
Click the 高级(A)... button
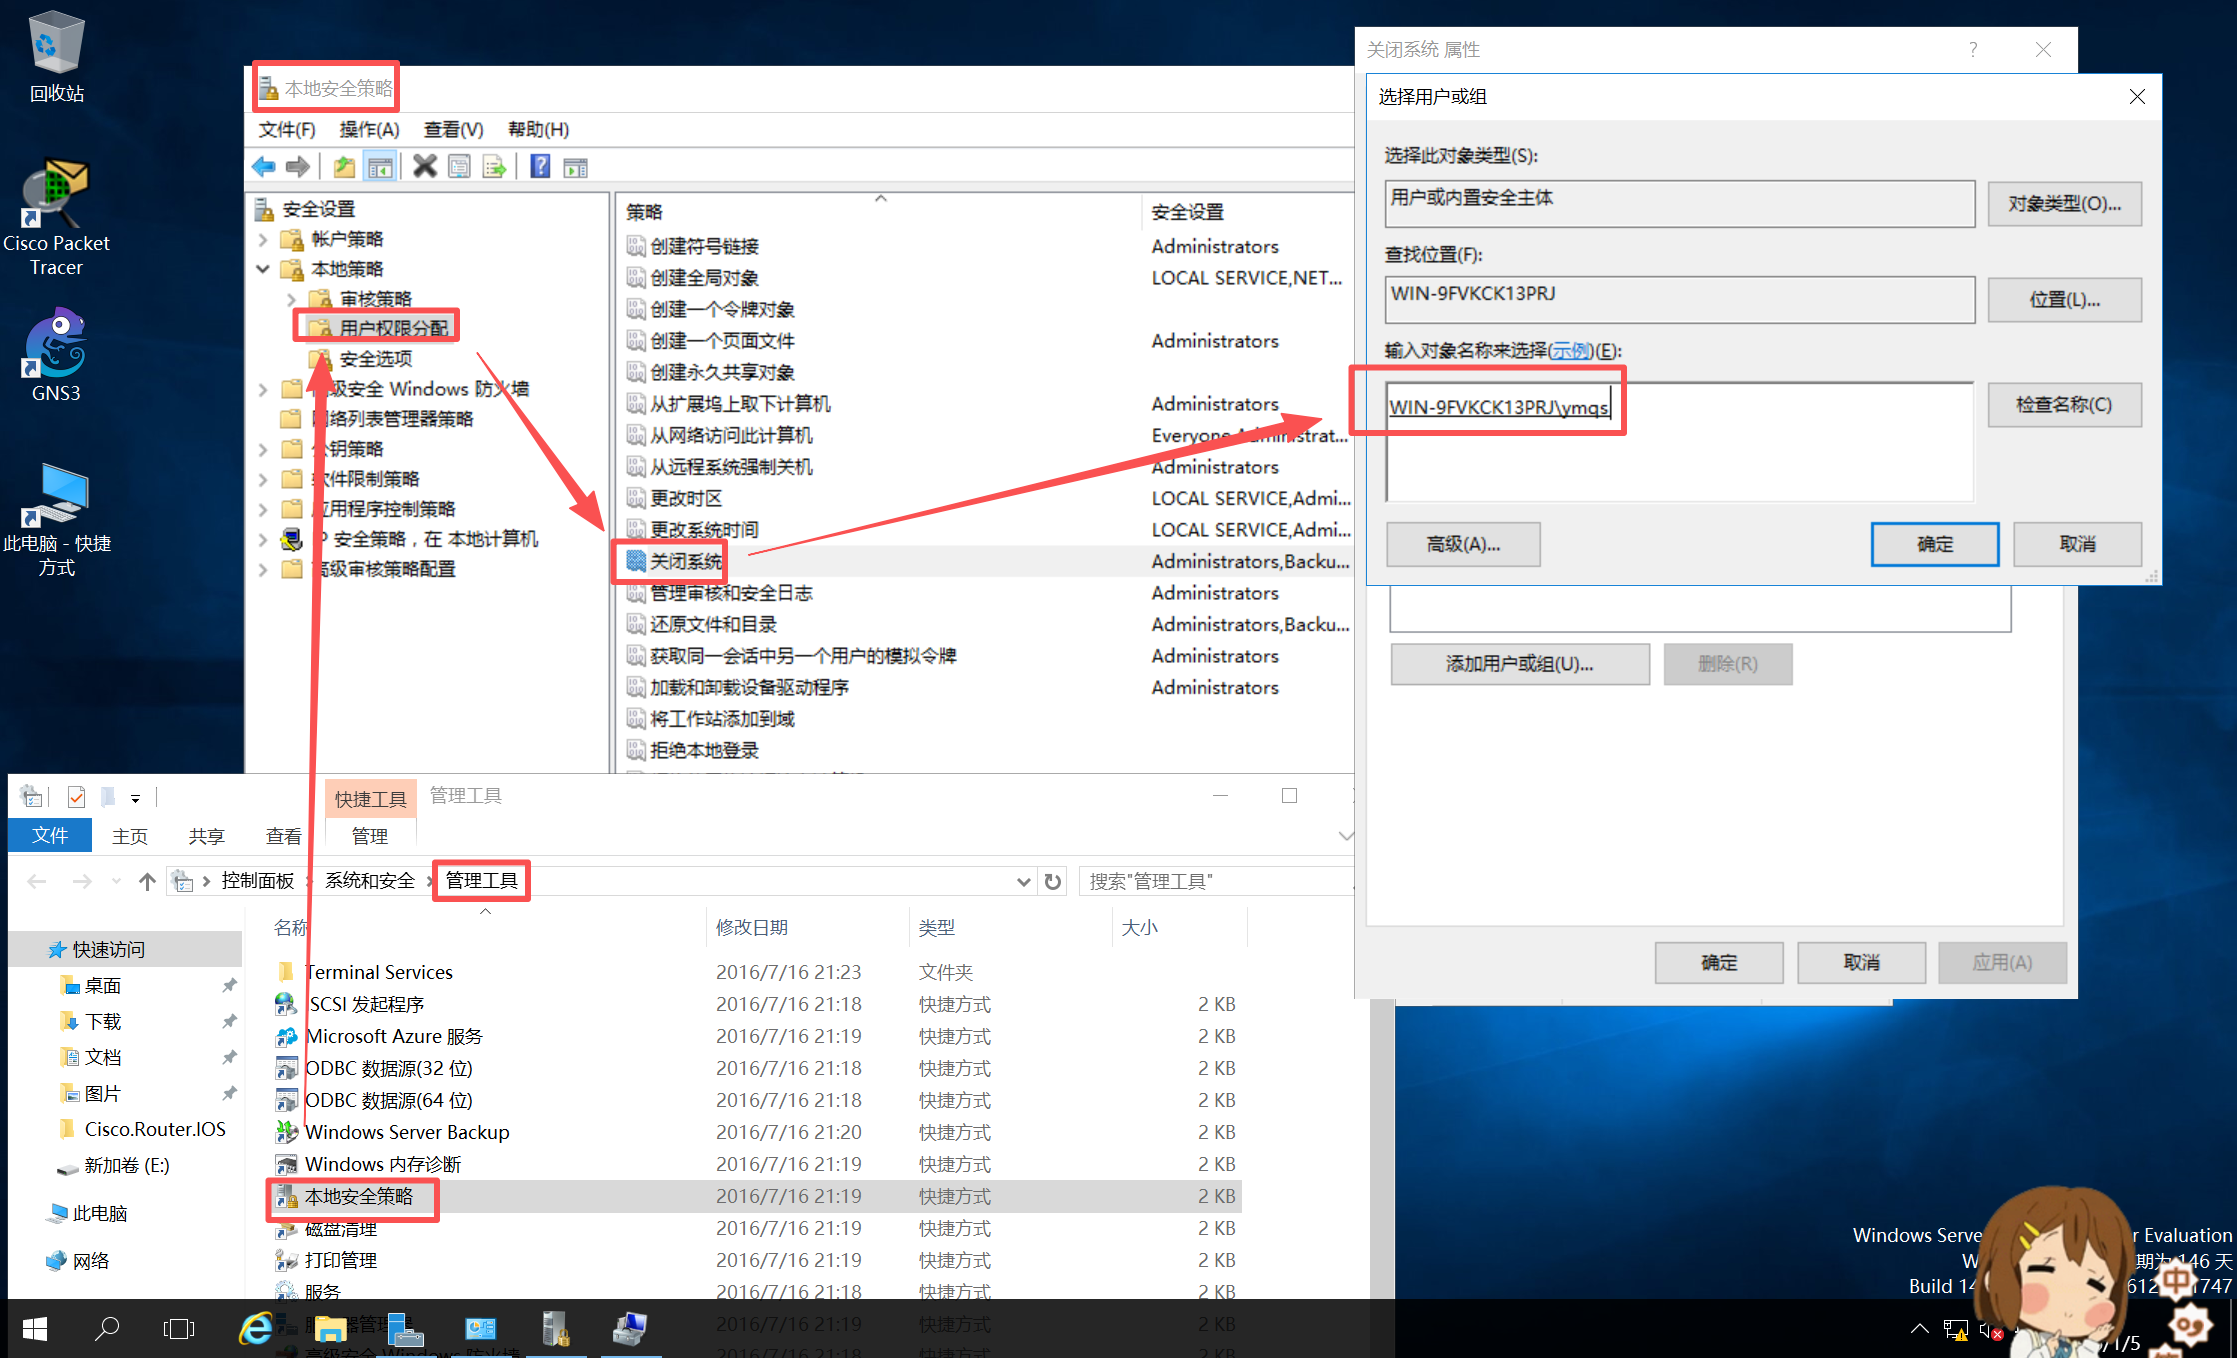(1462, 544)
